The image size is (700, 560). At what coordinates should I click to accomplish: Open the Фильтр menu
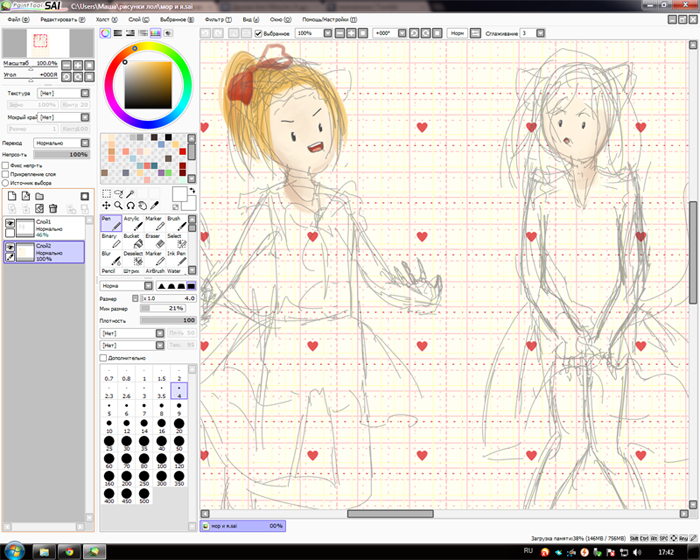coord(214,19)
